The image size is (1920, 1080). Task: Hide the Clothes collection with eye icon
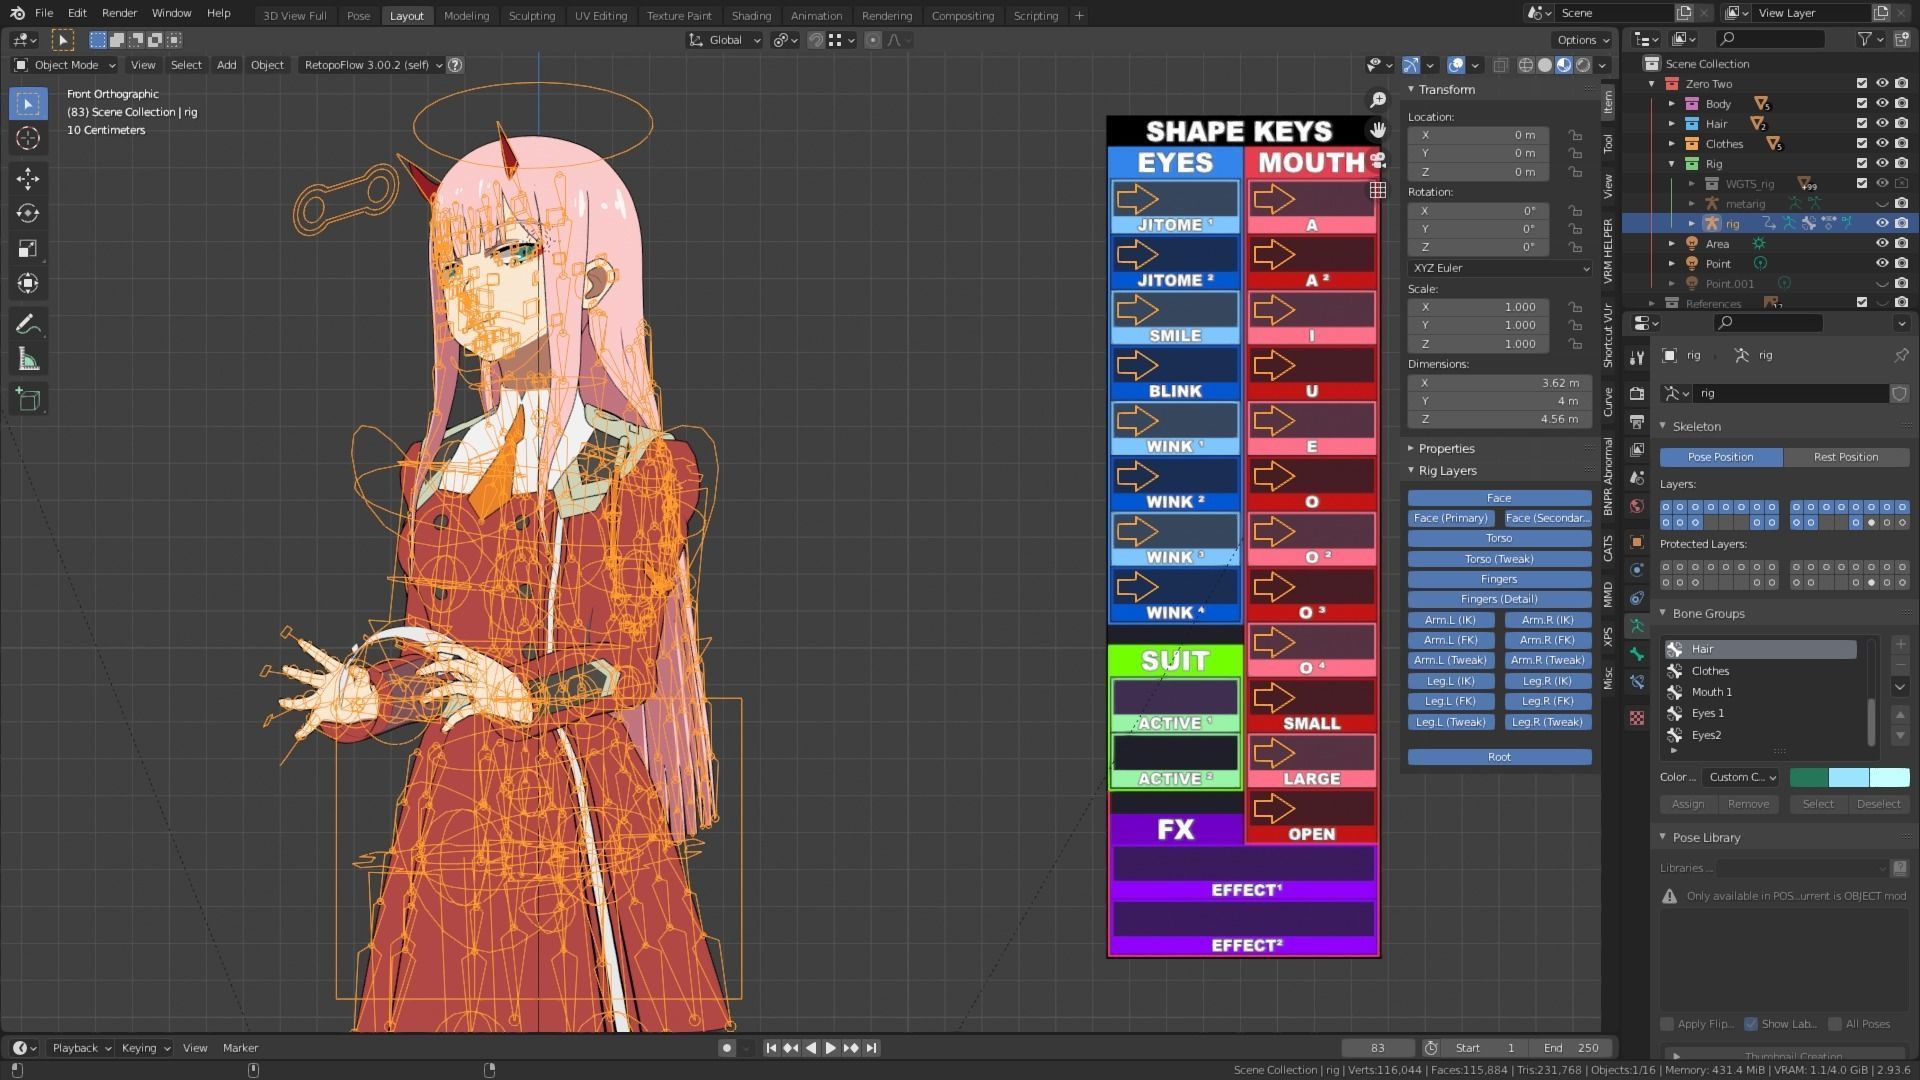tap(1881, 144)
